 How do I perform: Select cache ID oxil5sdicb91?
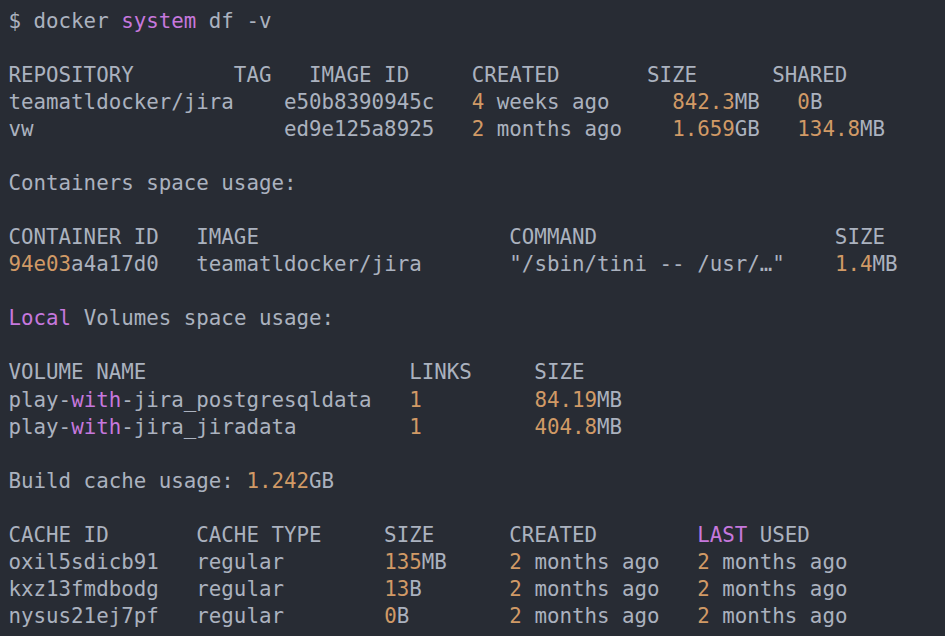tap(83, 562)
